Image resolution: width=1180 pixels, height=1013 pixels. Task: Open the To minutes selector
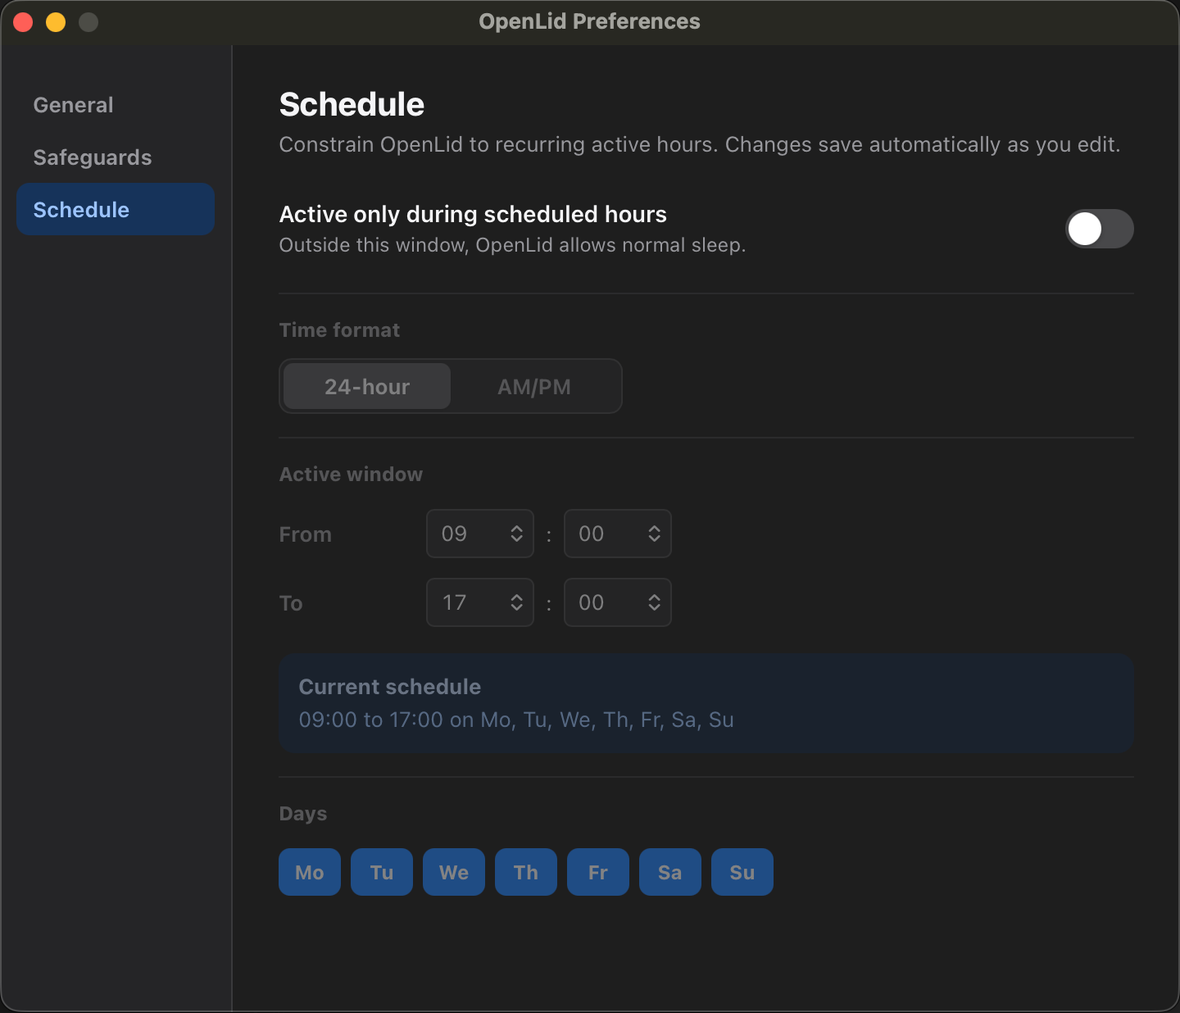[617, 602]
